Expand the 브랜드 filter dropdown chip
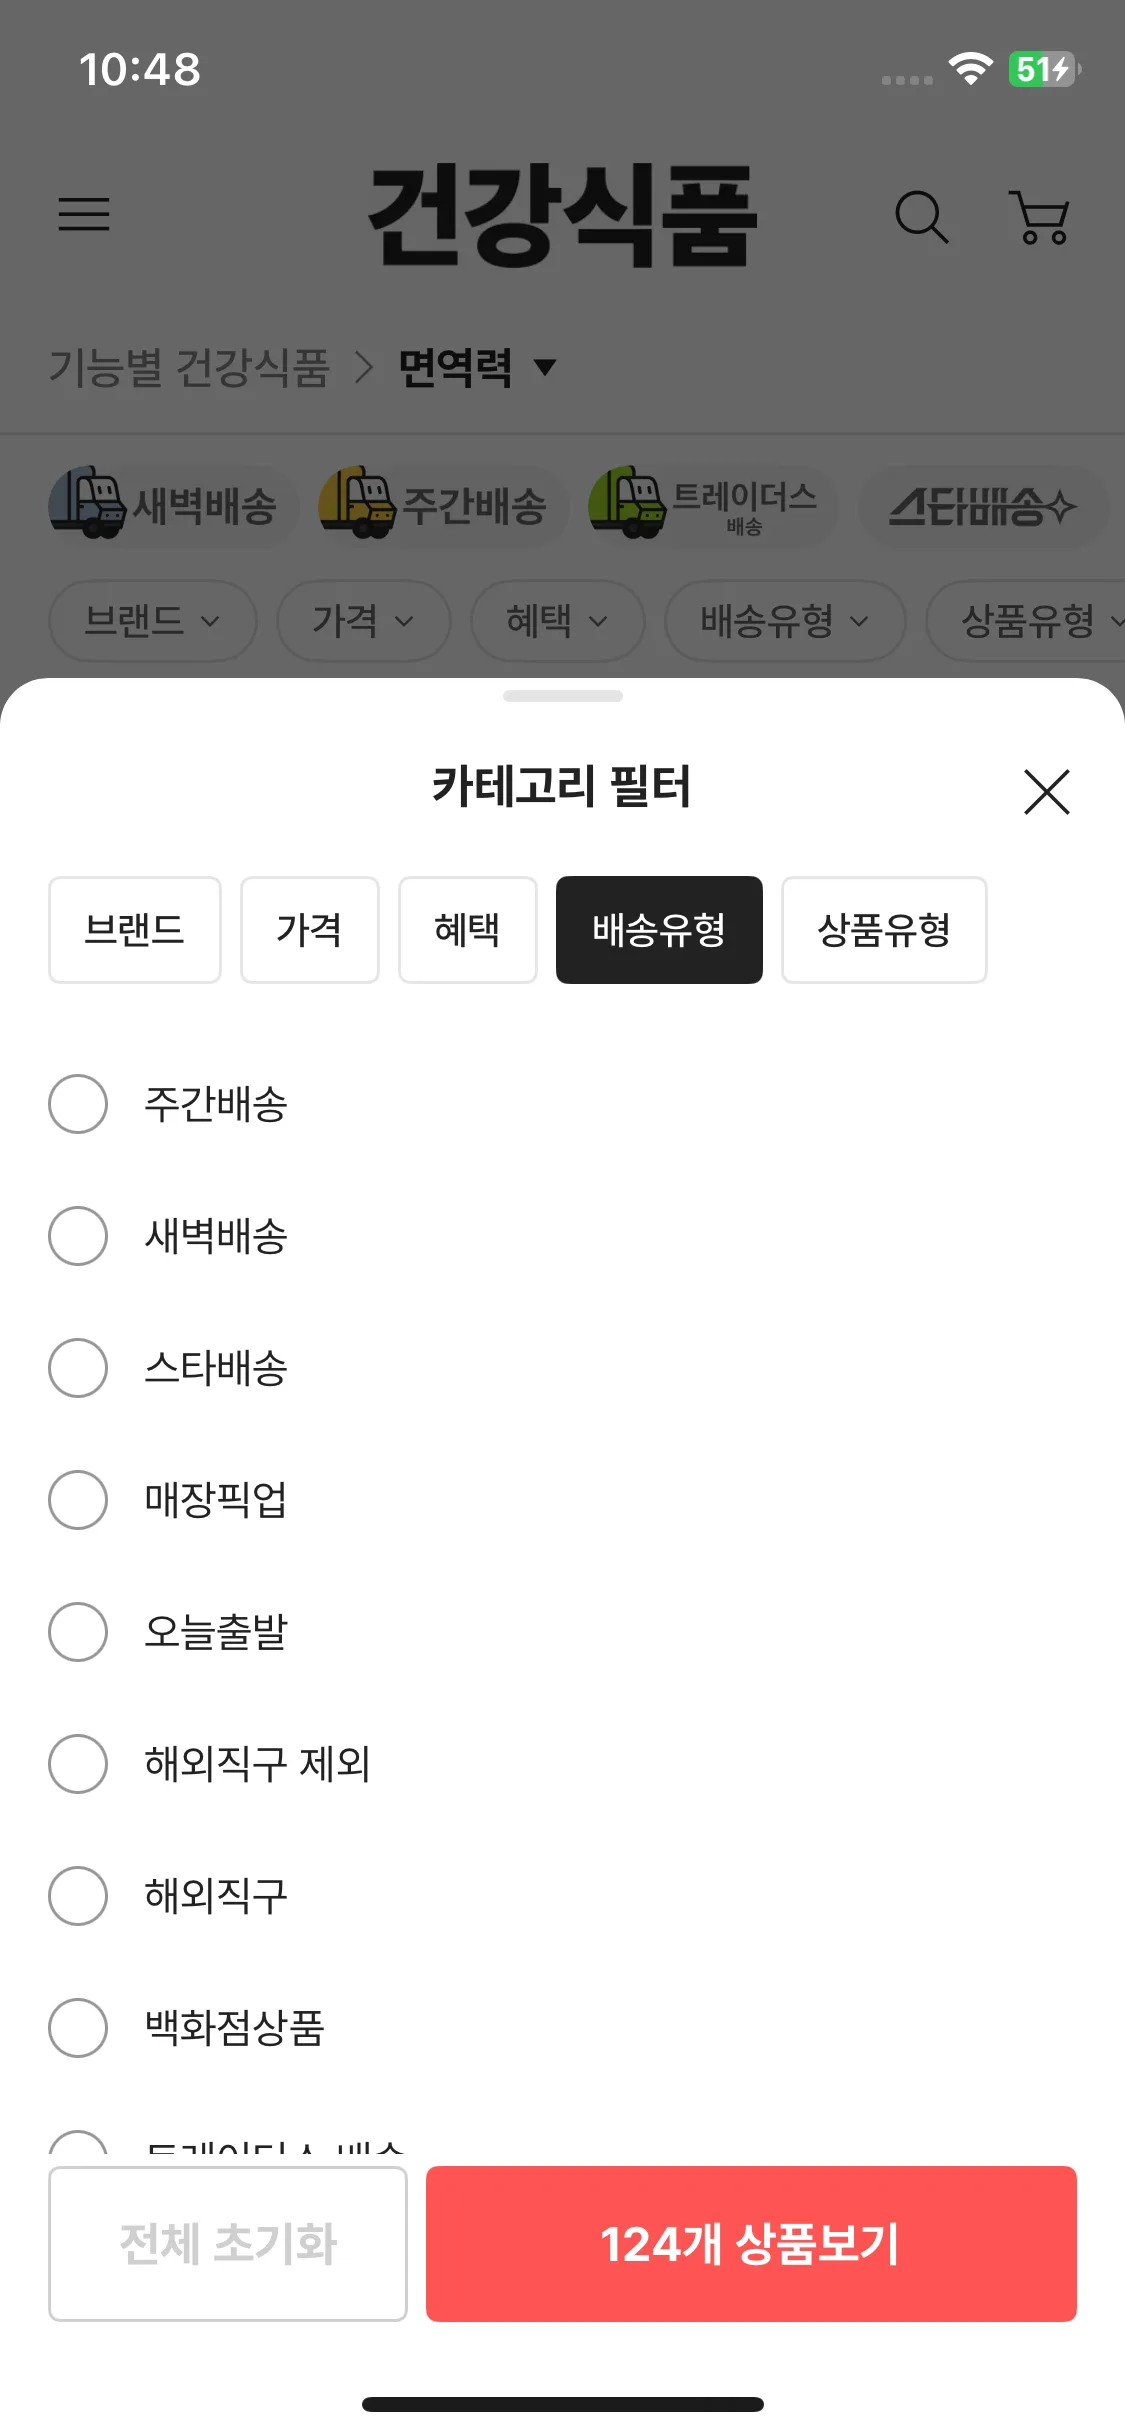Screen dimensions: 1125x2436 (152, 621)
